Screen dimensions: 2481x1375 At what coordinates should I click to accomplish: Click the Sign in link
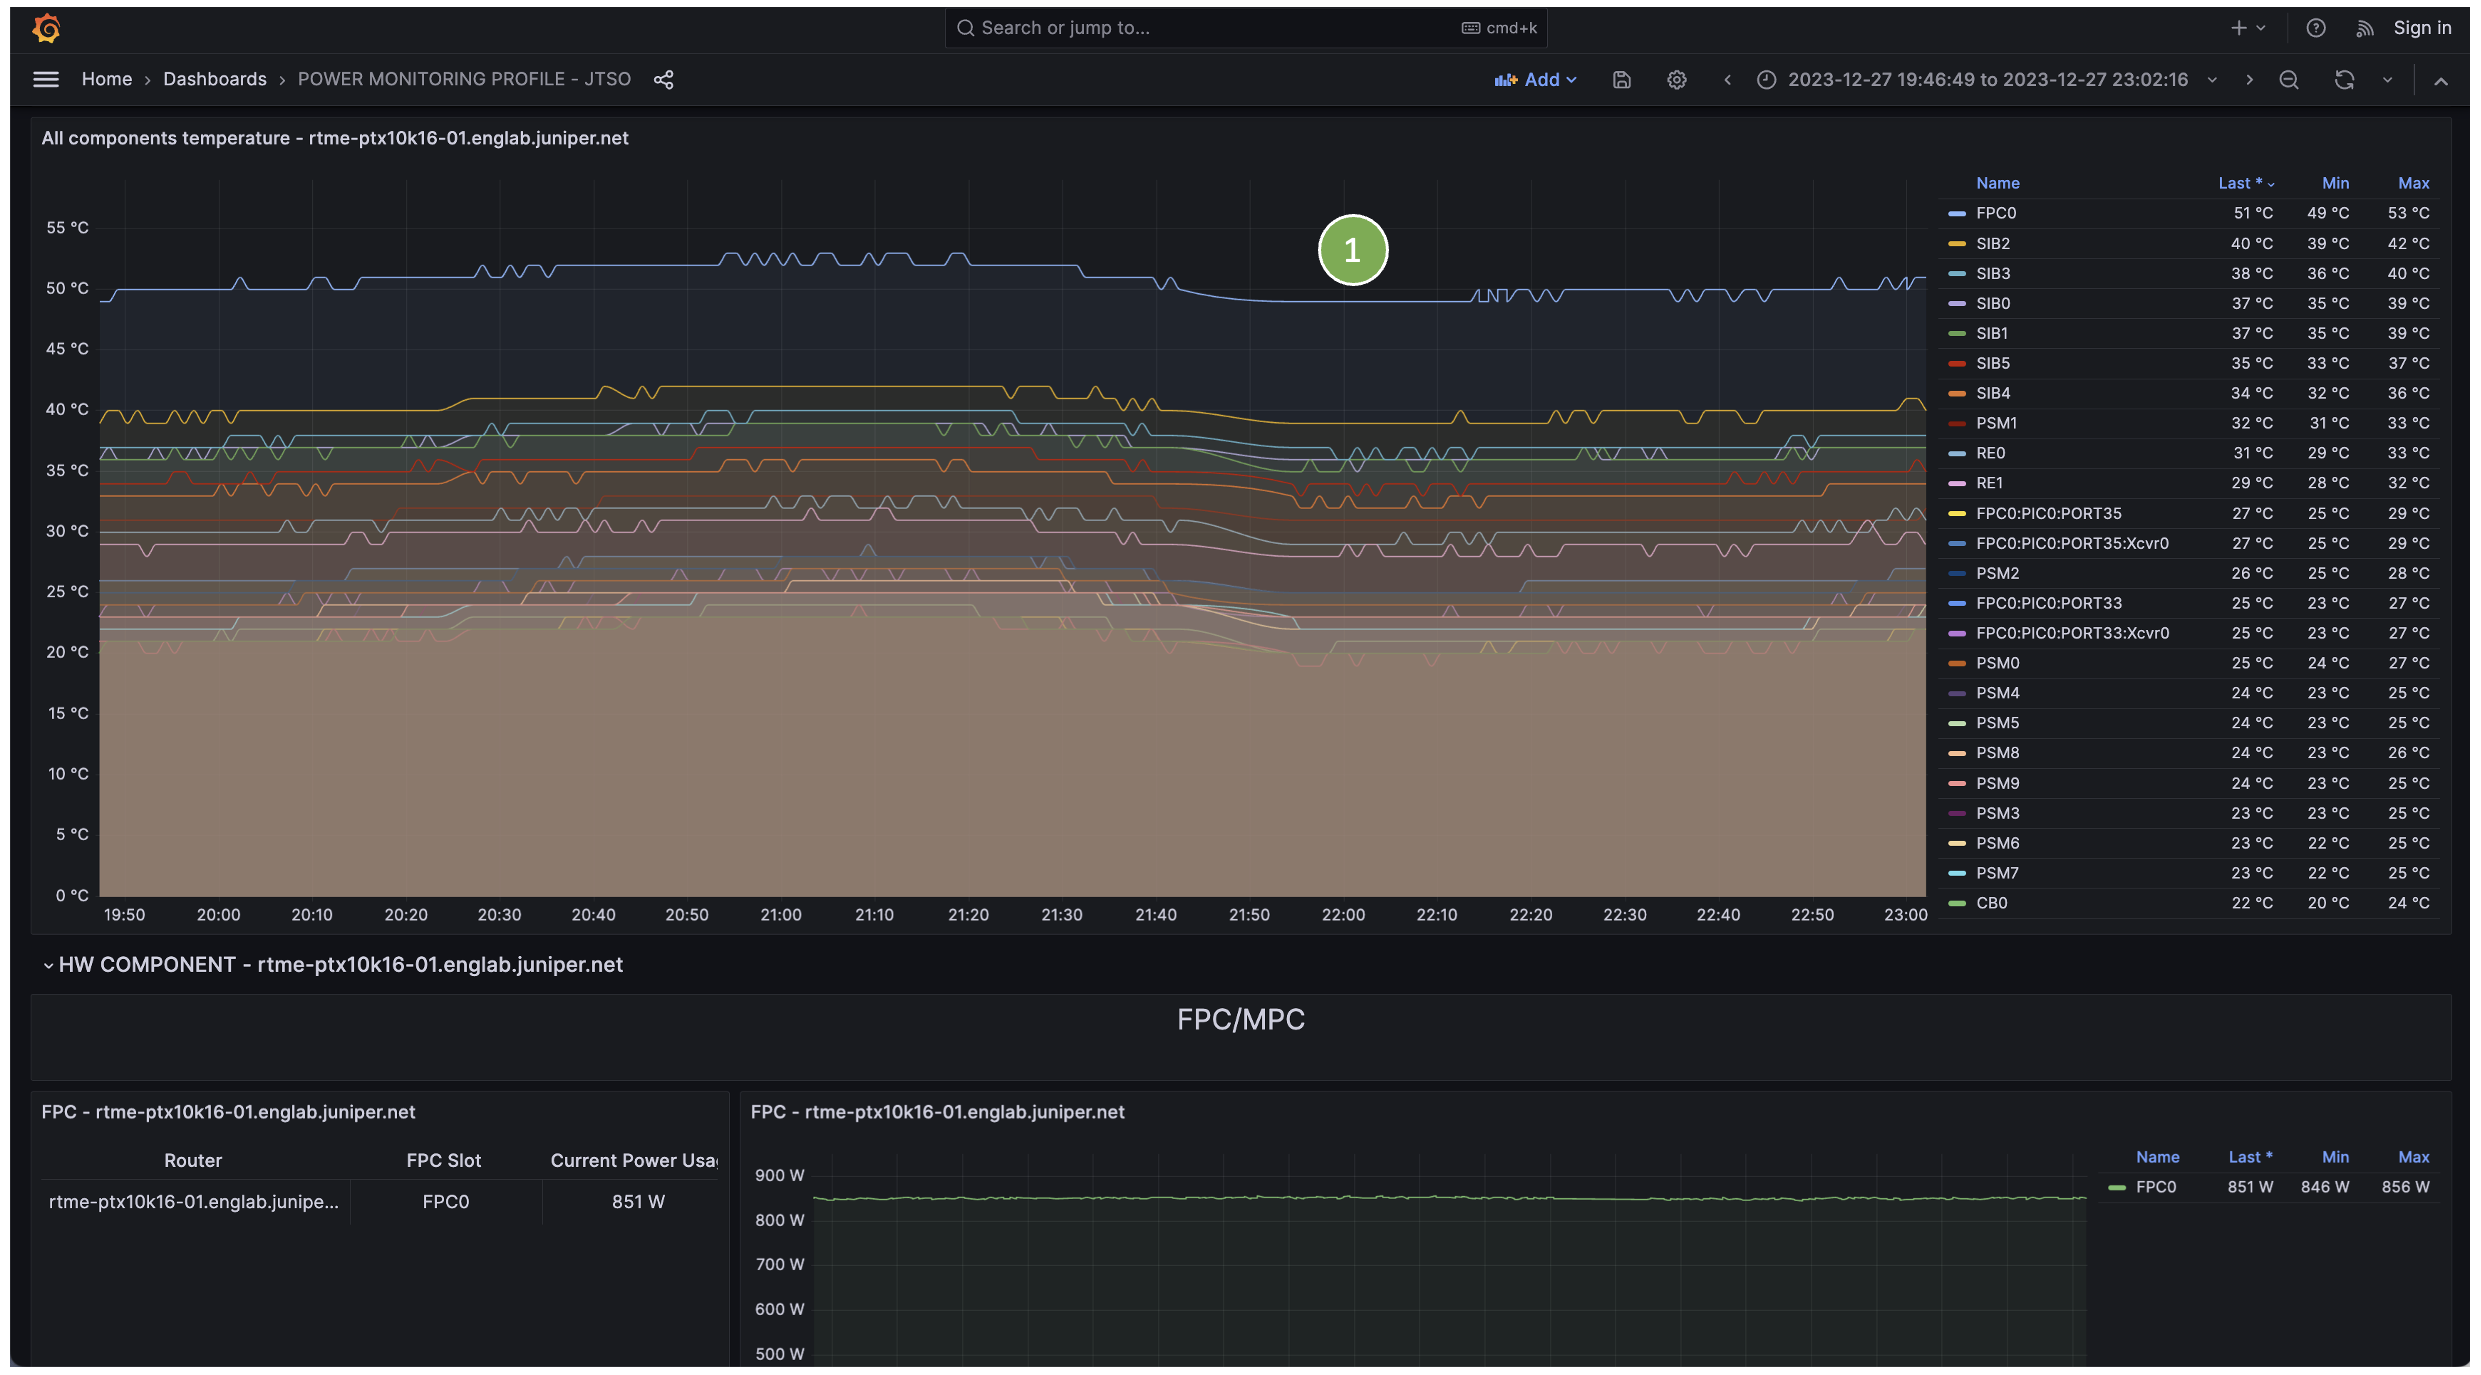point(2421,28)
